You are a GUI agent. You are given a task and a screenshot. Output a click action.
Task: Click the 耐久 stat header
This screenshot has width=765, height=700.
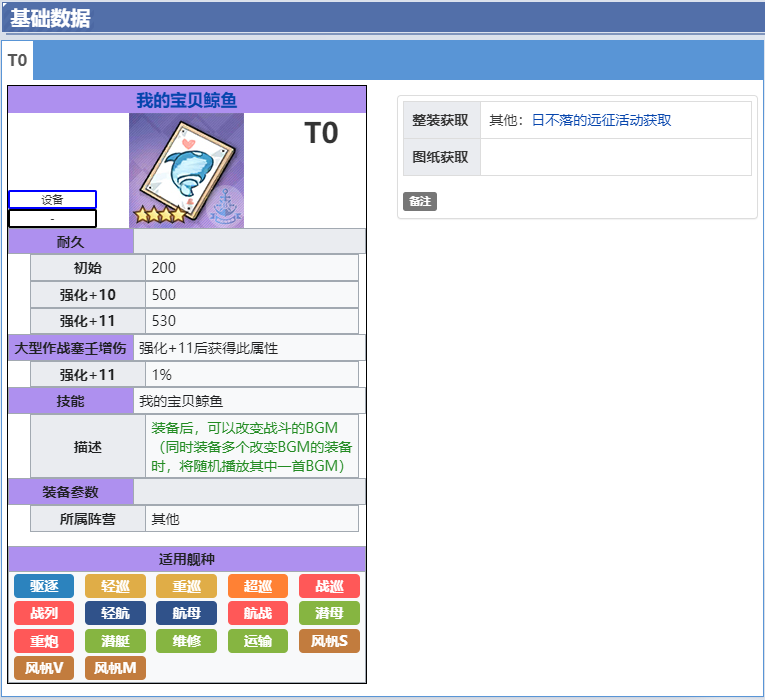[71, 241]
